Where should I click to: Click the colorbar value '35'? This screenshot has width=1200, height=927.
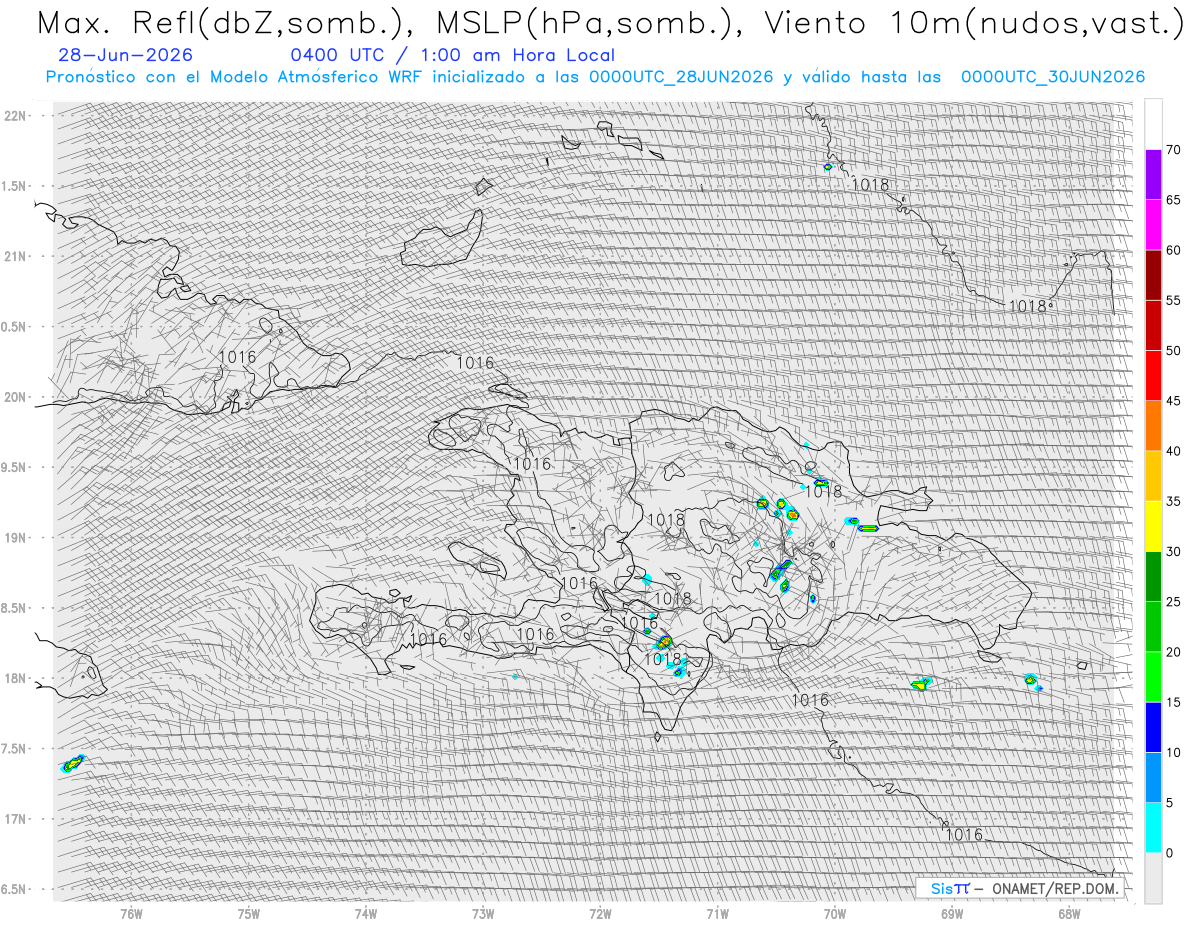pos(1173,501)
